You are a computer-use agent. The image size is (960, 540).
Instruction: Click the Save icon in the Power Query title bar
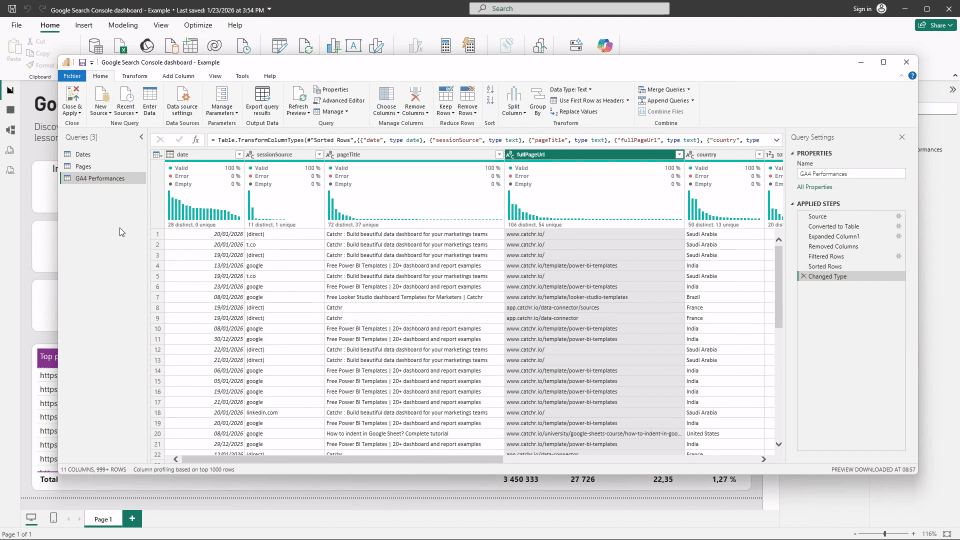coord(81,62)
